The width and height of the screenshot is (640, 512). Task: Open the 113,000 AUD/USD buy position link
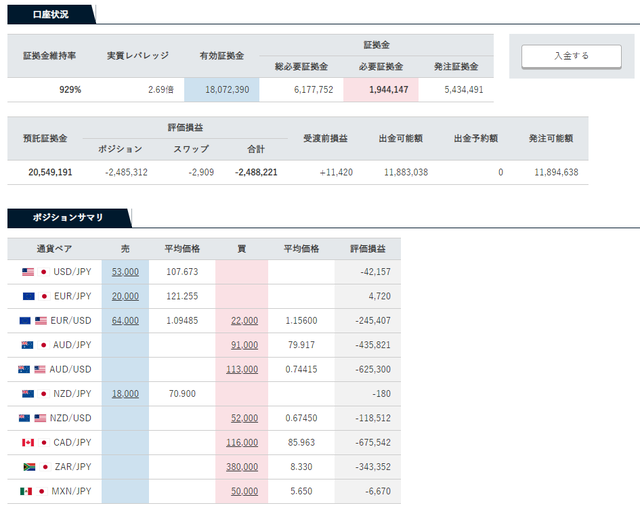click(x=241, y=369)
